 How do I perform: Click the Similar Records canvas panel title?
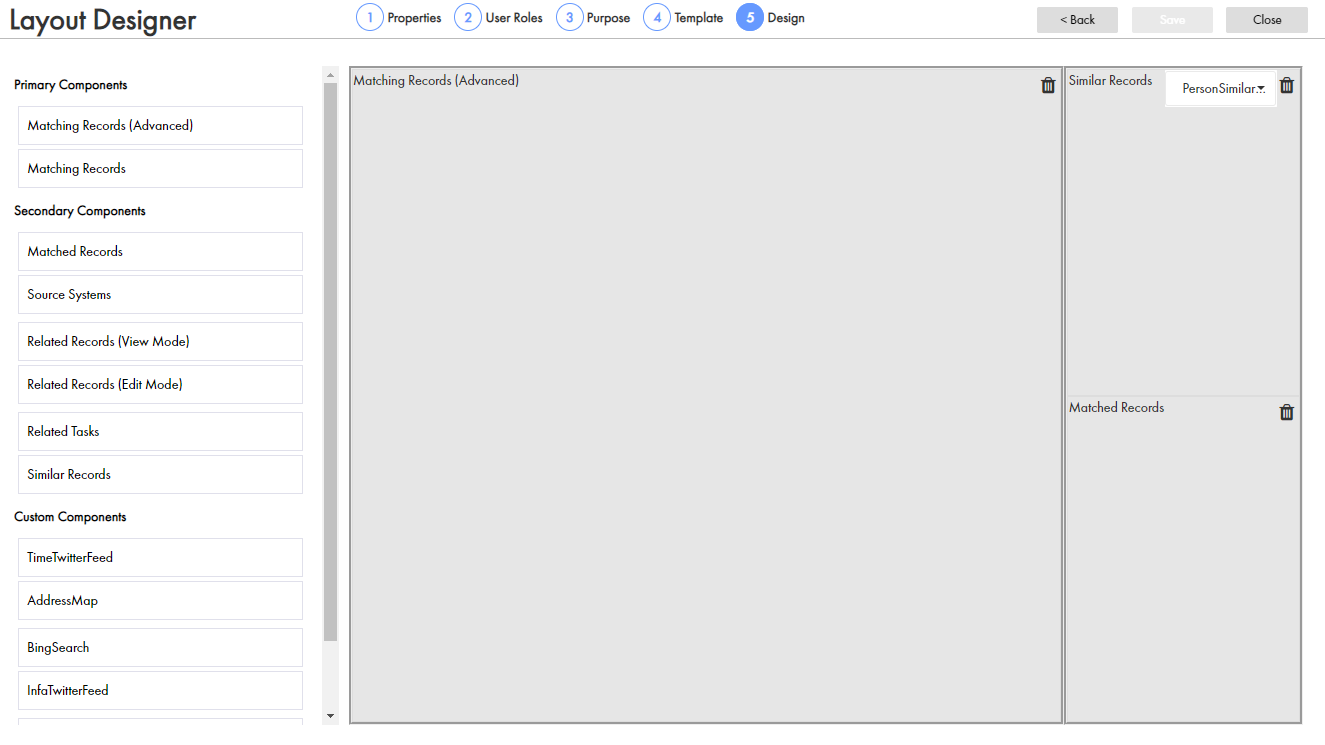click(x=1110, y=81)
